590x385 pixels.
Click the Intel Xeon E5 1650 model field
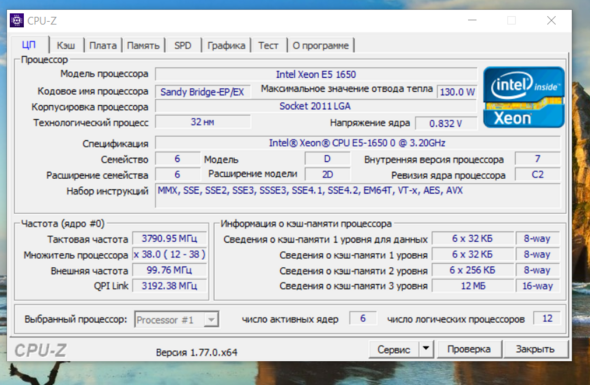click(316, 74)
